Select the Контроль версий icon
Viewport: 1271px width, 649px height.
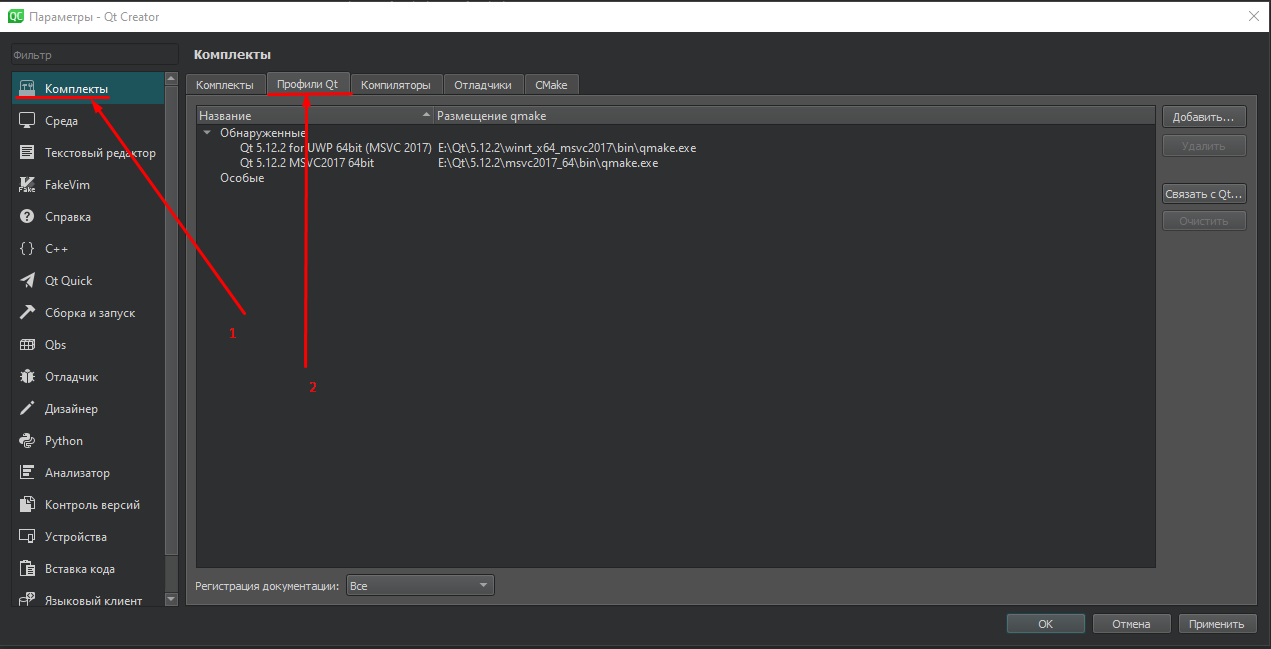pos(28,504)
